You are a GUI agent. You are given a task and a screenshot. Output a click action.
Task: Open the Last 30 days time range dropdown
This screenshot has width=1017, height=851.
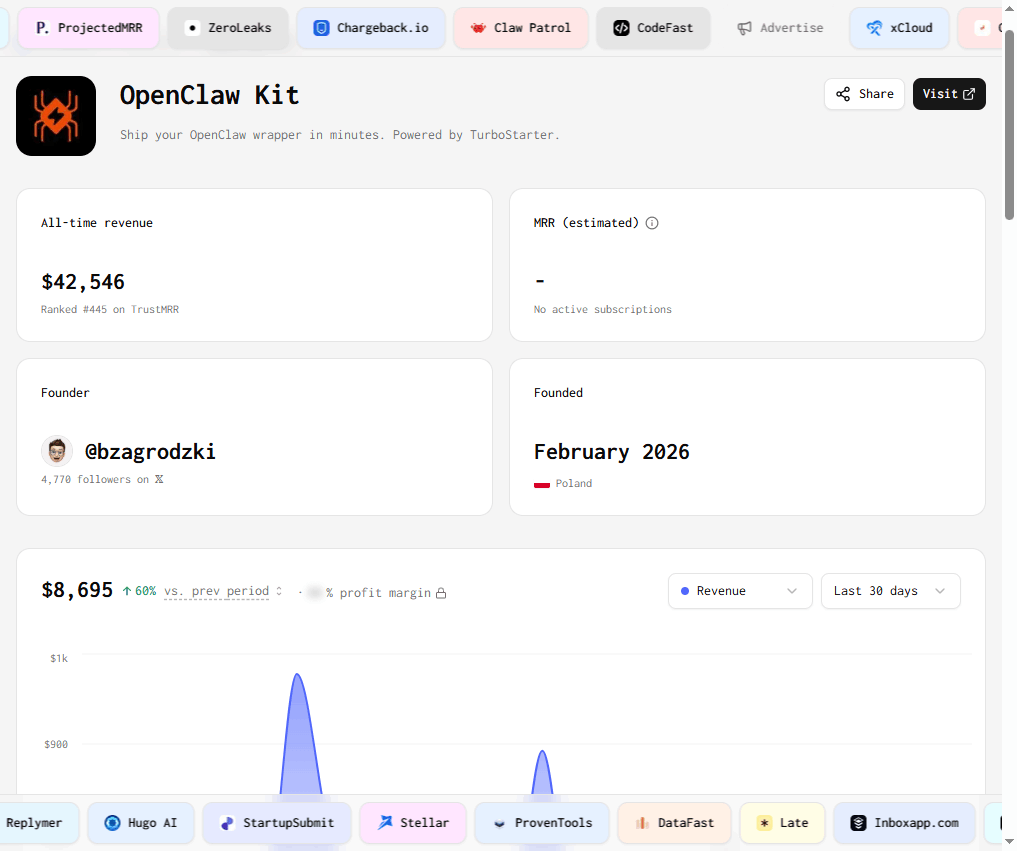[889, 591]
